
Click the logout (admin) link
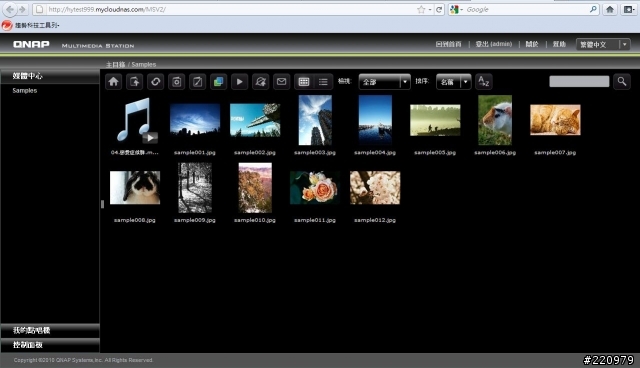pyautogui.click(x=493, y=44)
